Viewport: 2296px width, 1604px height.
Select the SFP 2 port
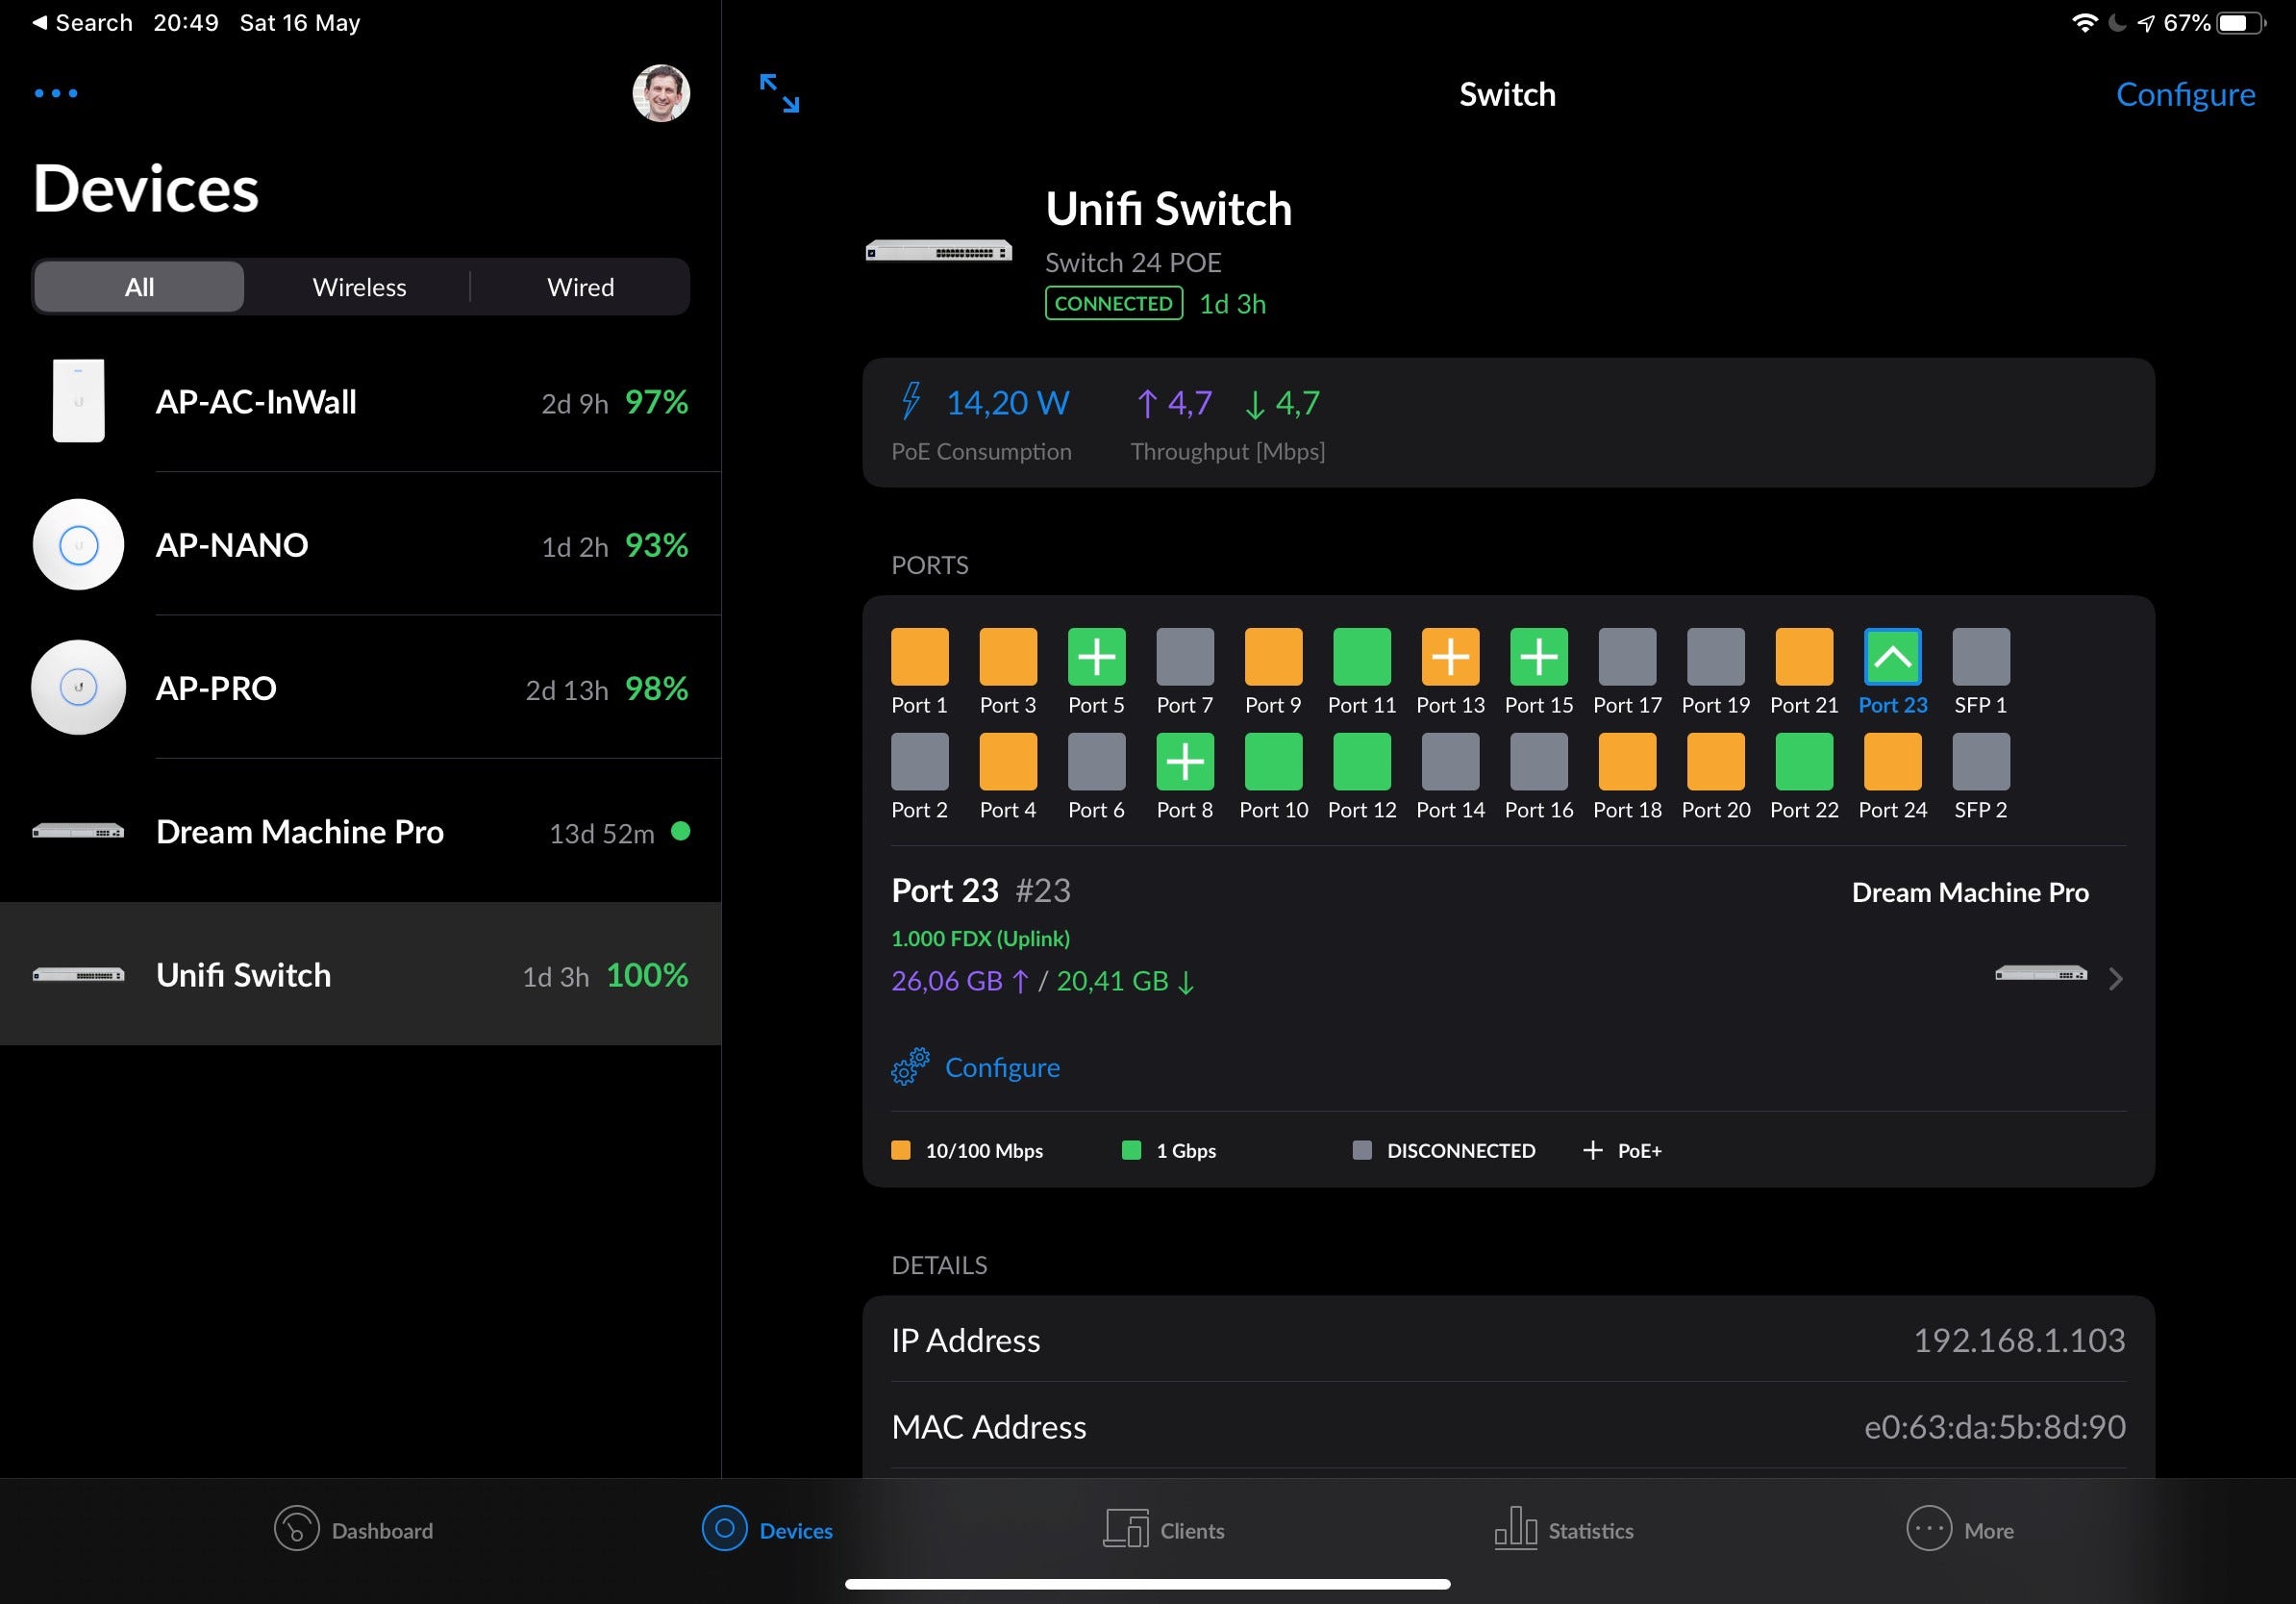click(x=1981, y=762)
